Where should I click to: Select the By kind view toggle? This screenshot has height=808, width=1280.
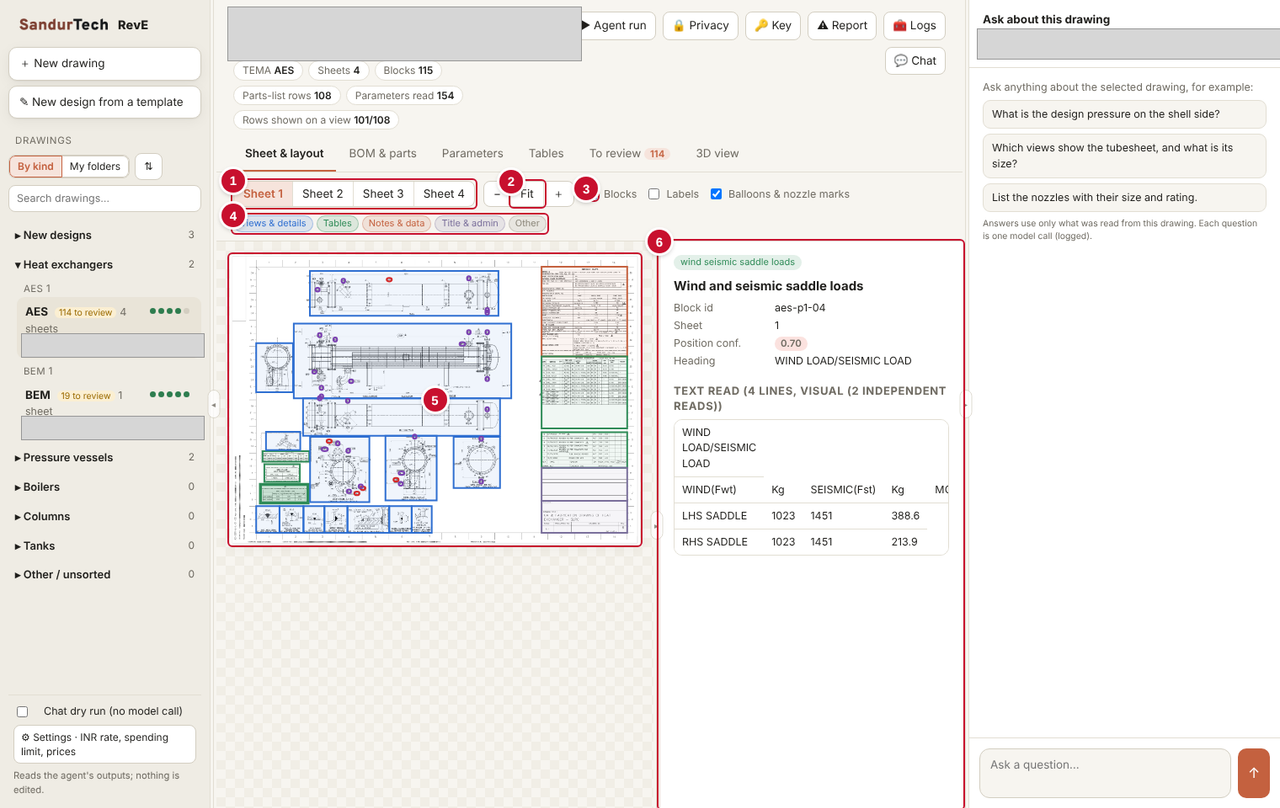(x=36, y=166)
